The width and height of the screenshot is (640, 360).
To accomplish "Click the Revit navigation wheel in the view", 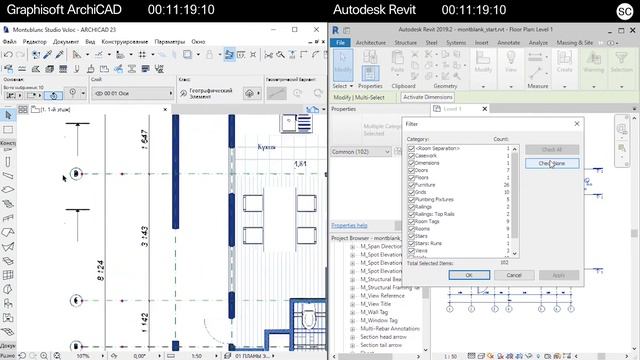I will click(622, 130).
